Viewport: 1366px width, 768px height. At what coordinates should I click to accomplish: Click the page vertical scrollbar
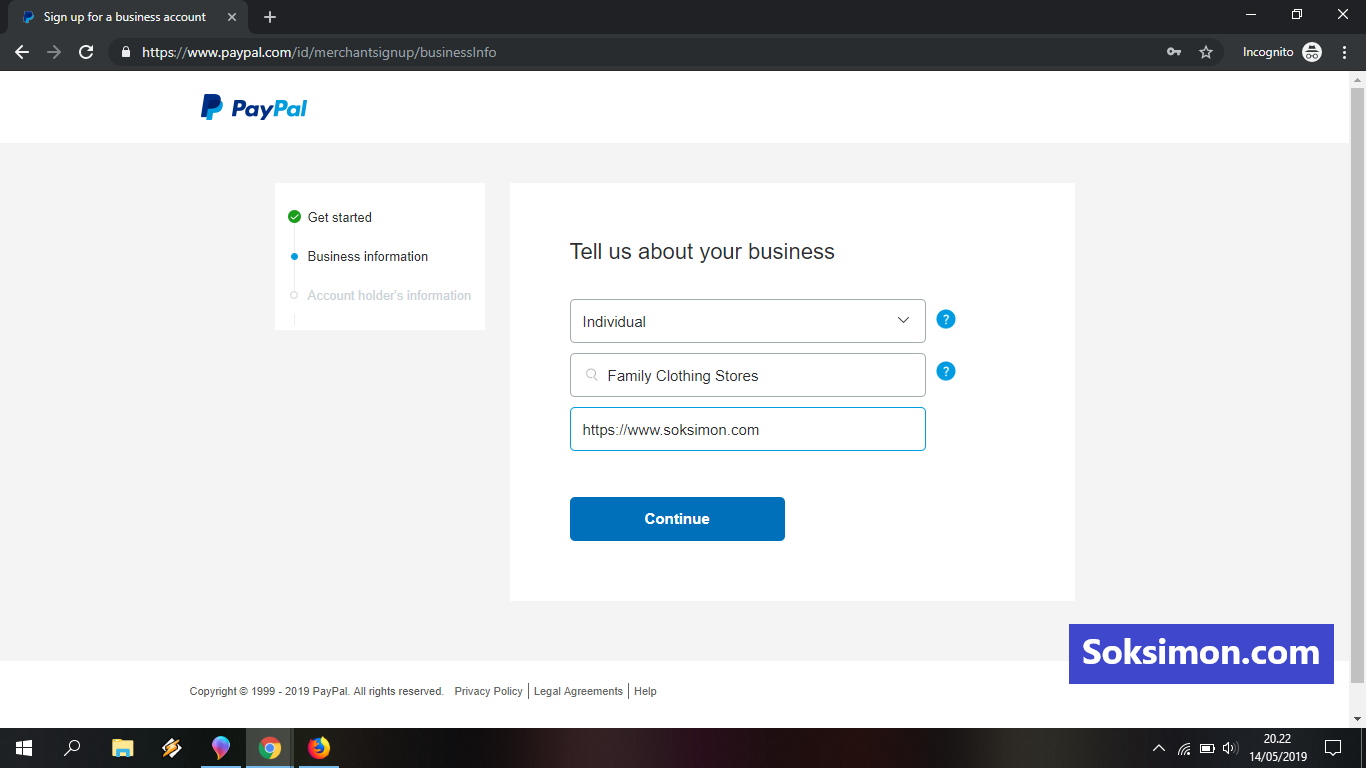pos(1357,385)
